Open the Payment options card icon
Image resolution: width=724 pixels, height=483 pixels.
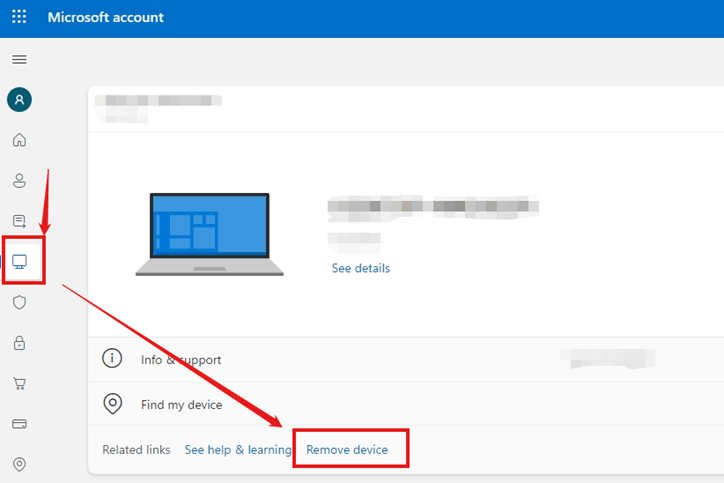tap(19, 424)
